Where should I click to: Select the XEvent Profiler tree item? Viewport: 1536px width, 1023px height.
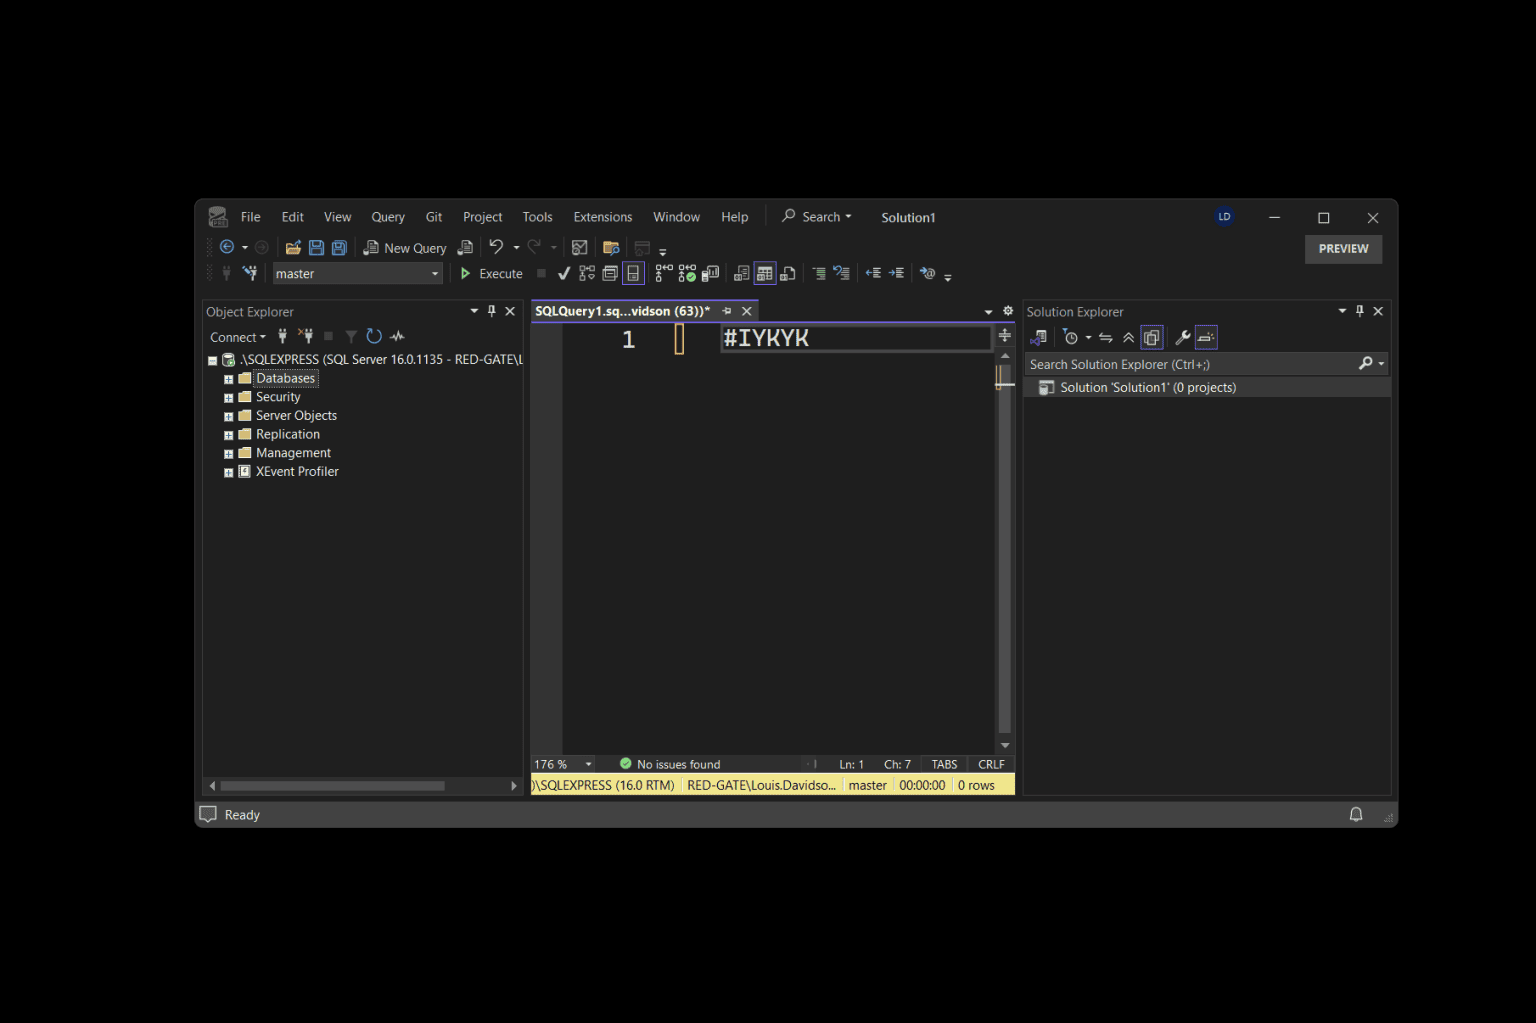[x=297, y=472]
